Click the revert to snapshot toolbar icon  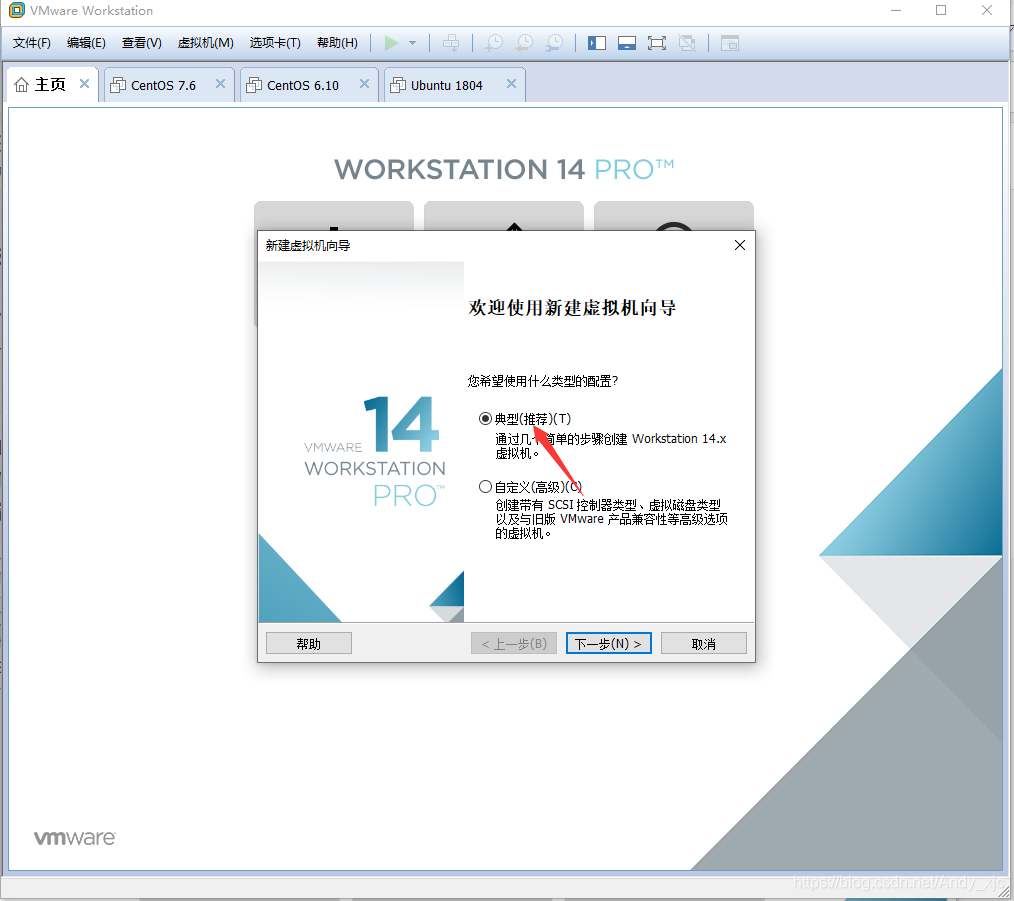tap(524, 43)
